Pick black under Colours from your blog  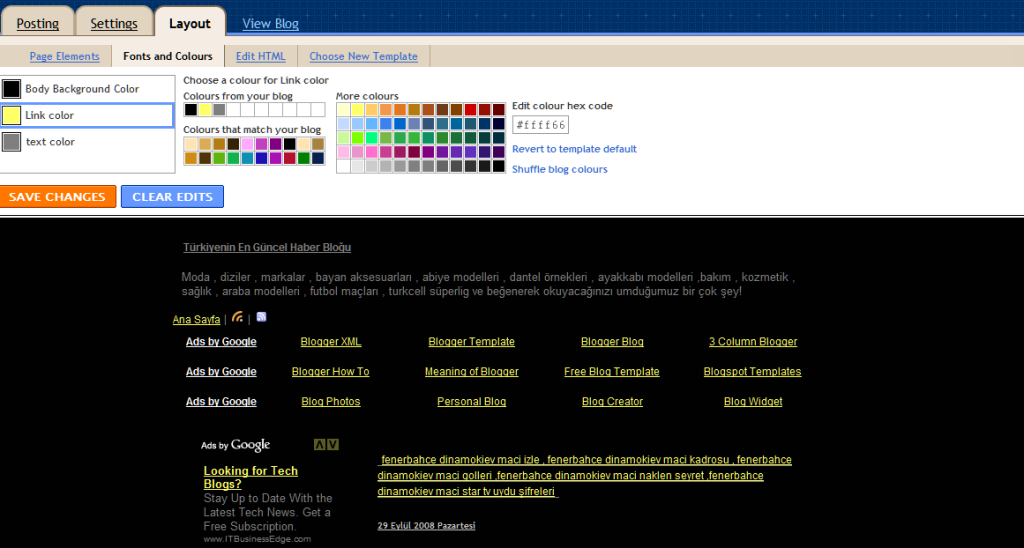pyautogui.click(x=191, y=109)
